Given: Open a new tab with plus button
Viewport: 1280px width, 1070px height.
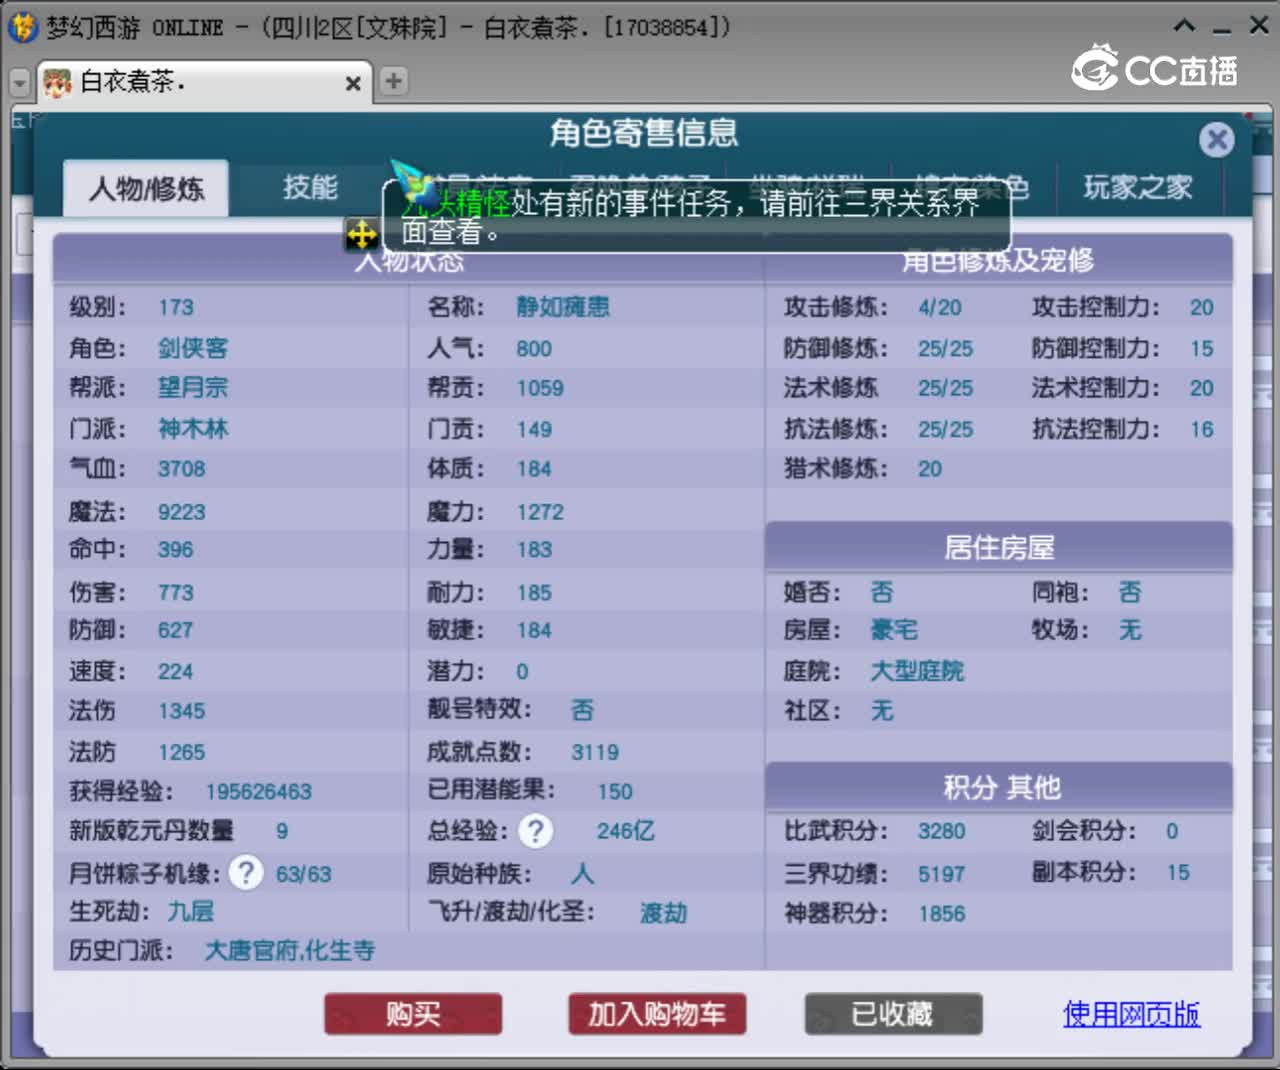Looking at the screenshot, I should click(393, 81).
